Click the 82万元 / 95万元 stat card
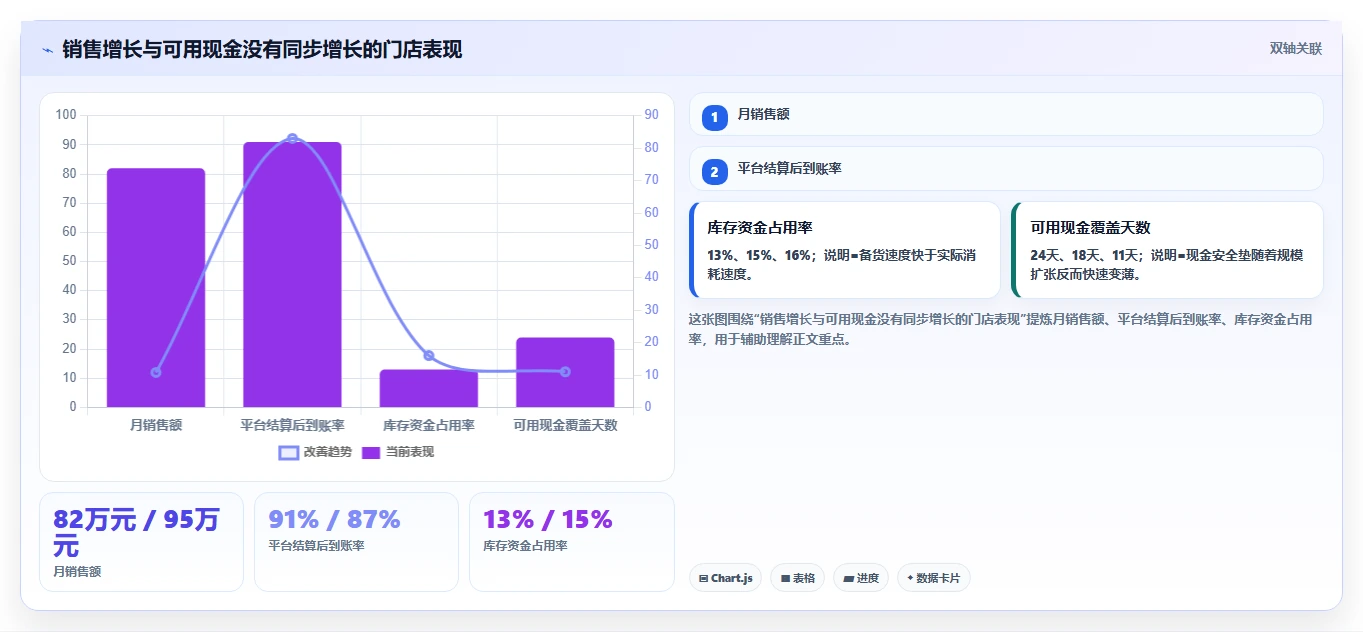Viewport: 1363px width, 632px height. pyautogui.click(x=141, y=542)
